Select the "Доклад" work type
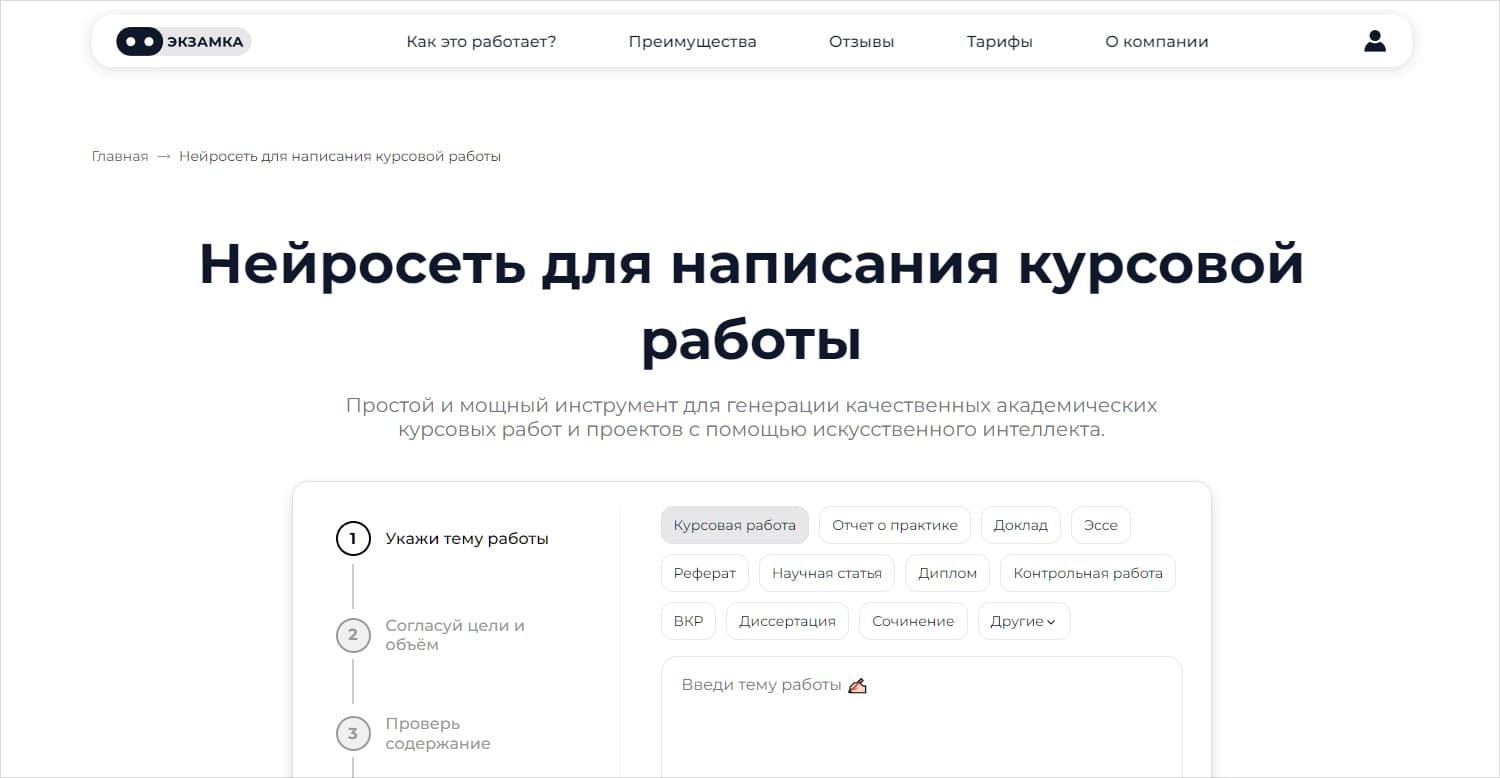 (1020, 524)
